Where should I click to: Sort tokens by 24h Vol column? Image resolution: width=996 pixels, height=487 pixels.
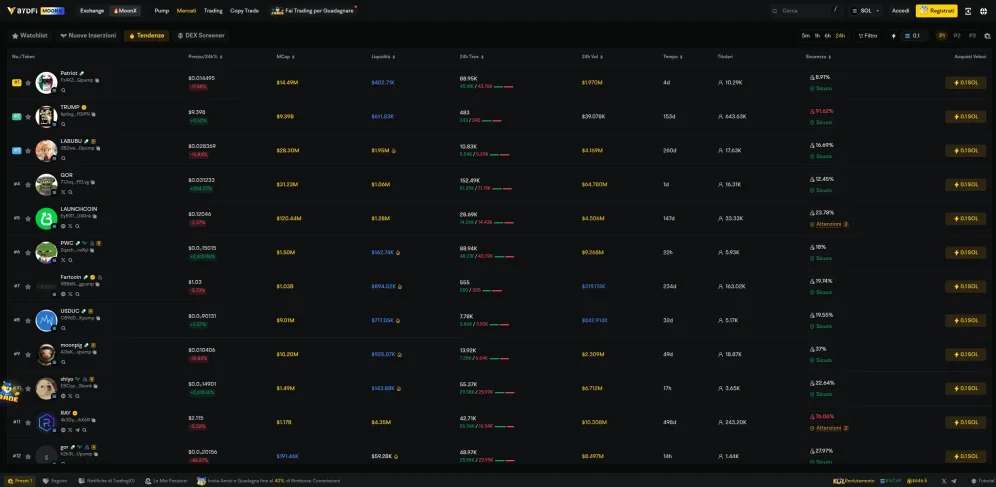[x=590, y=56]
